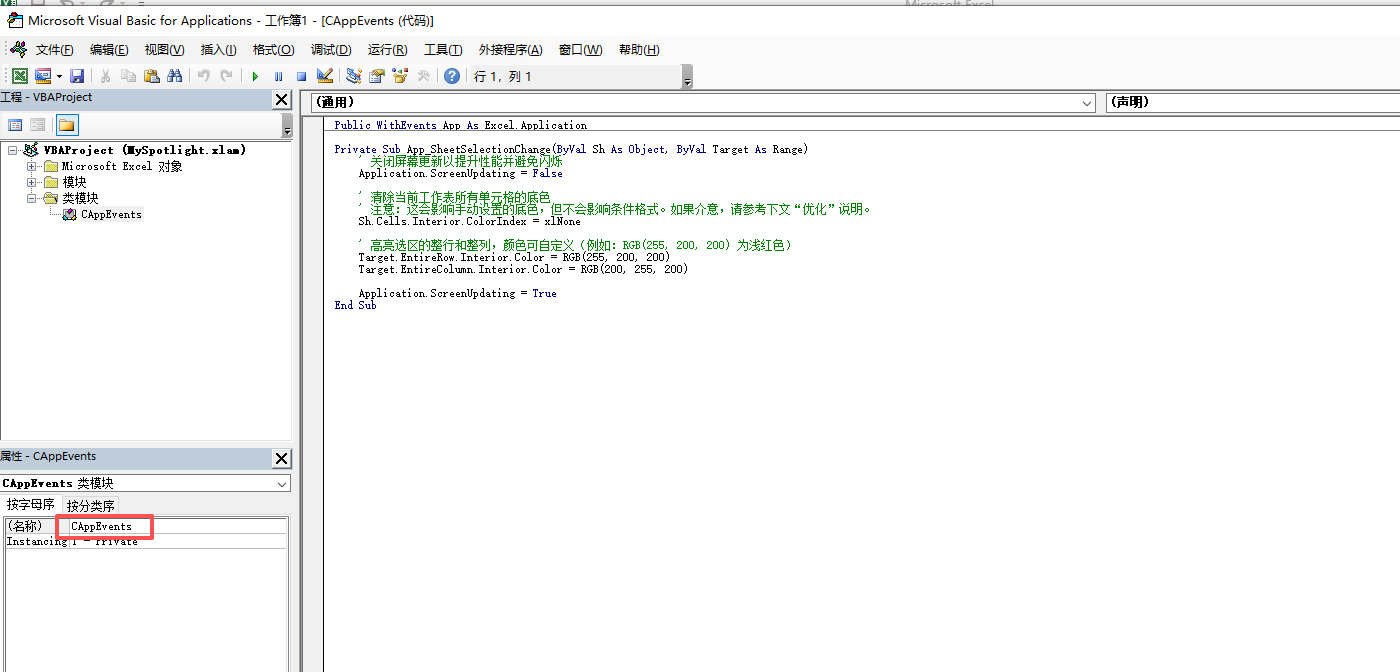Click the Paste clipboard icon

click(151, 76)
